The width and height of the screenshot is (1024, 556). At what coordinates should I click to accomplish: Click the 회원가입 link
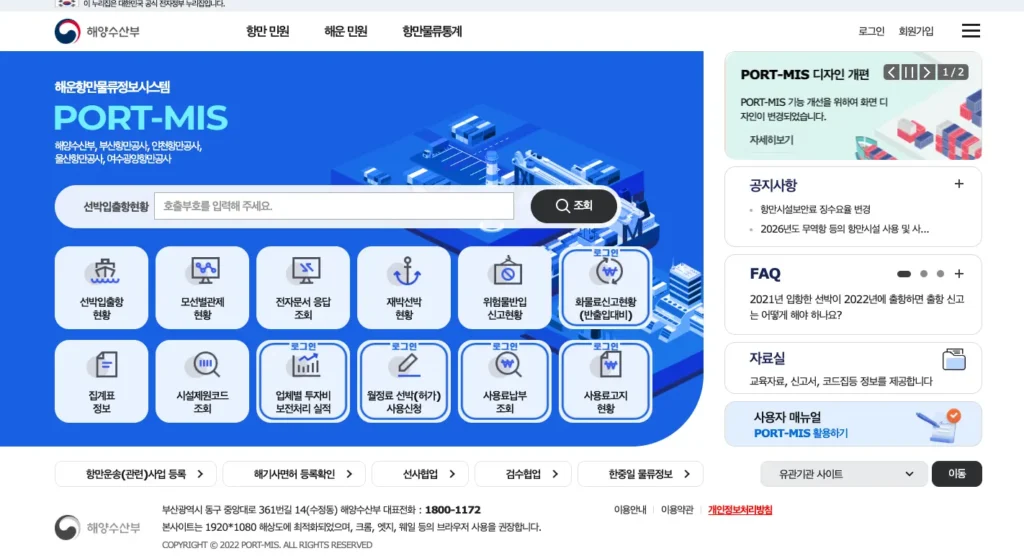tap(916, 31)
